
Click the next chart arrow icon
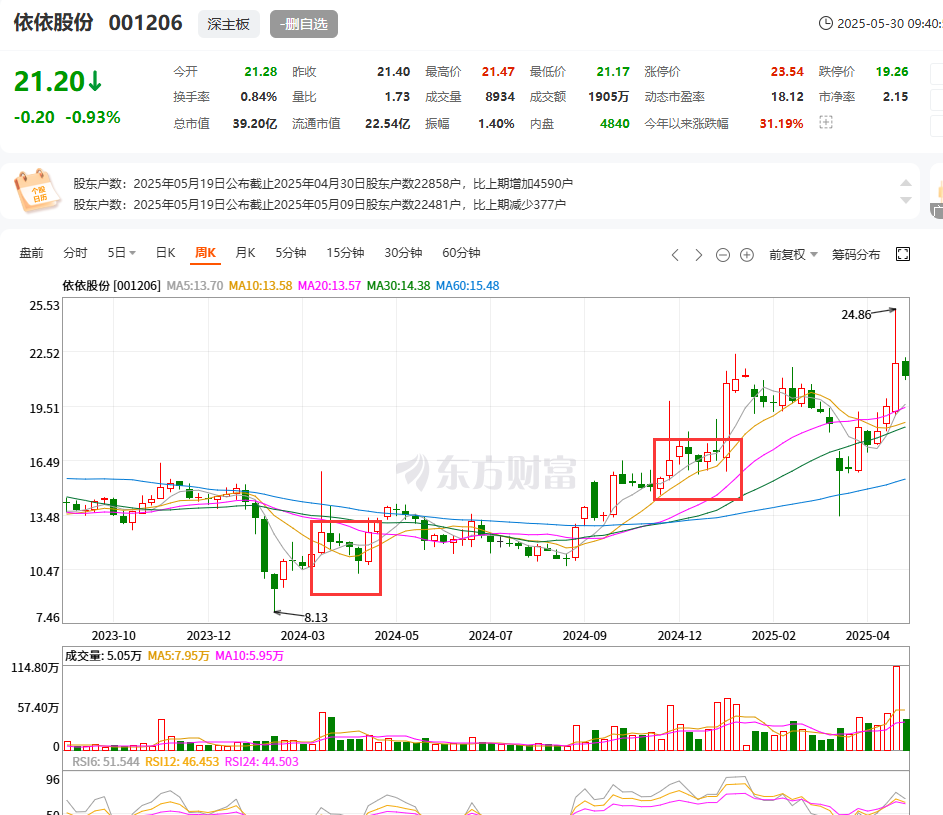[698, 255]
